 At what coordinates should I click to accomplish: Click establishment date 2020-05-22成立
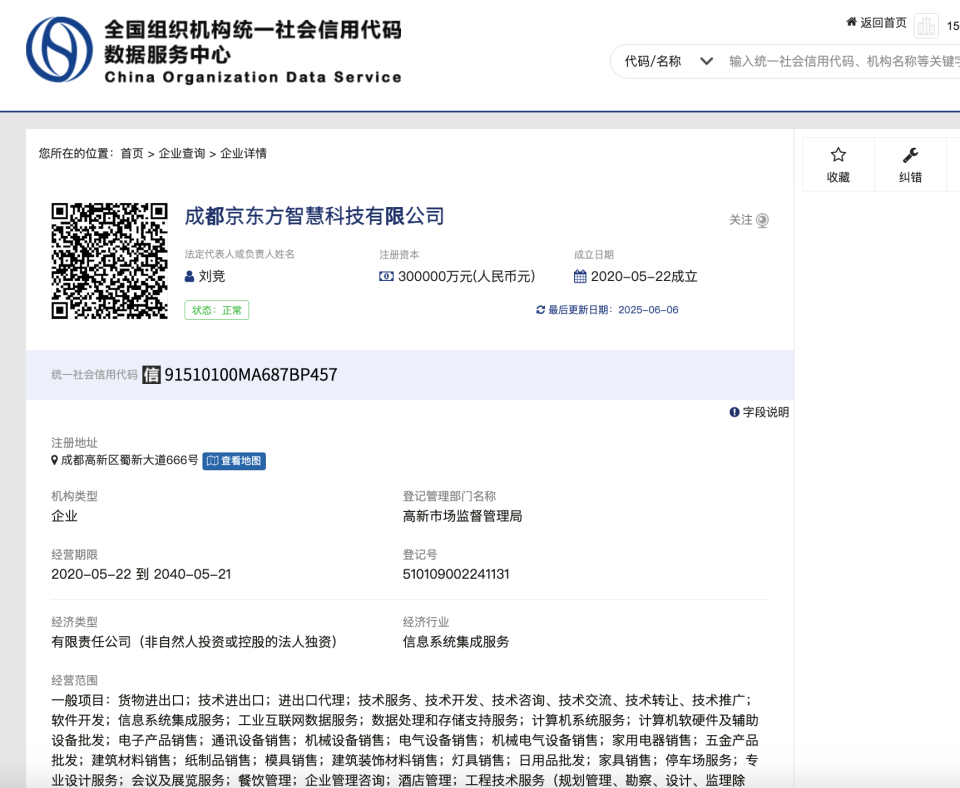point(644,276)
